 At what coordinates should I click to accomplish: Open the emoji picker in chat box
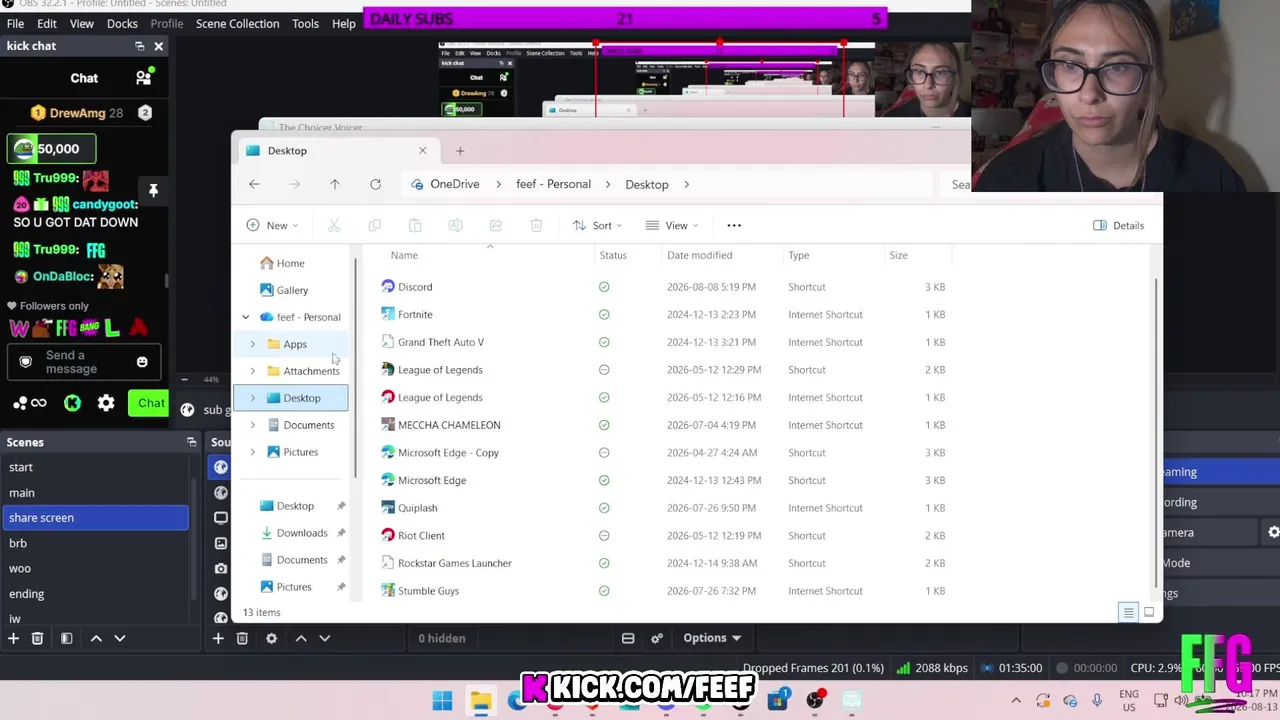[142, 362]
